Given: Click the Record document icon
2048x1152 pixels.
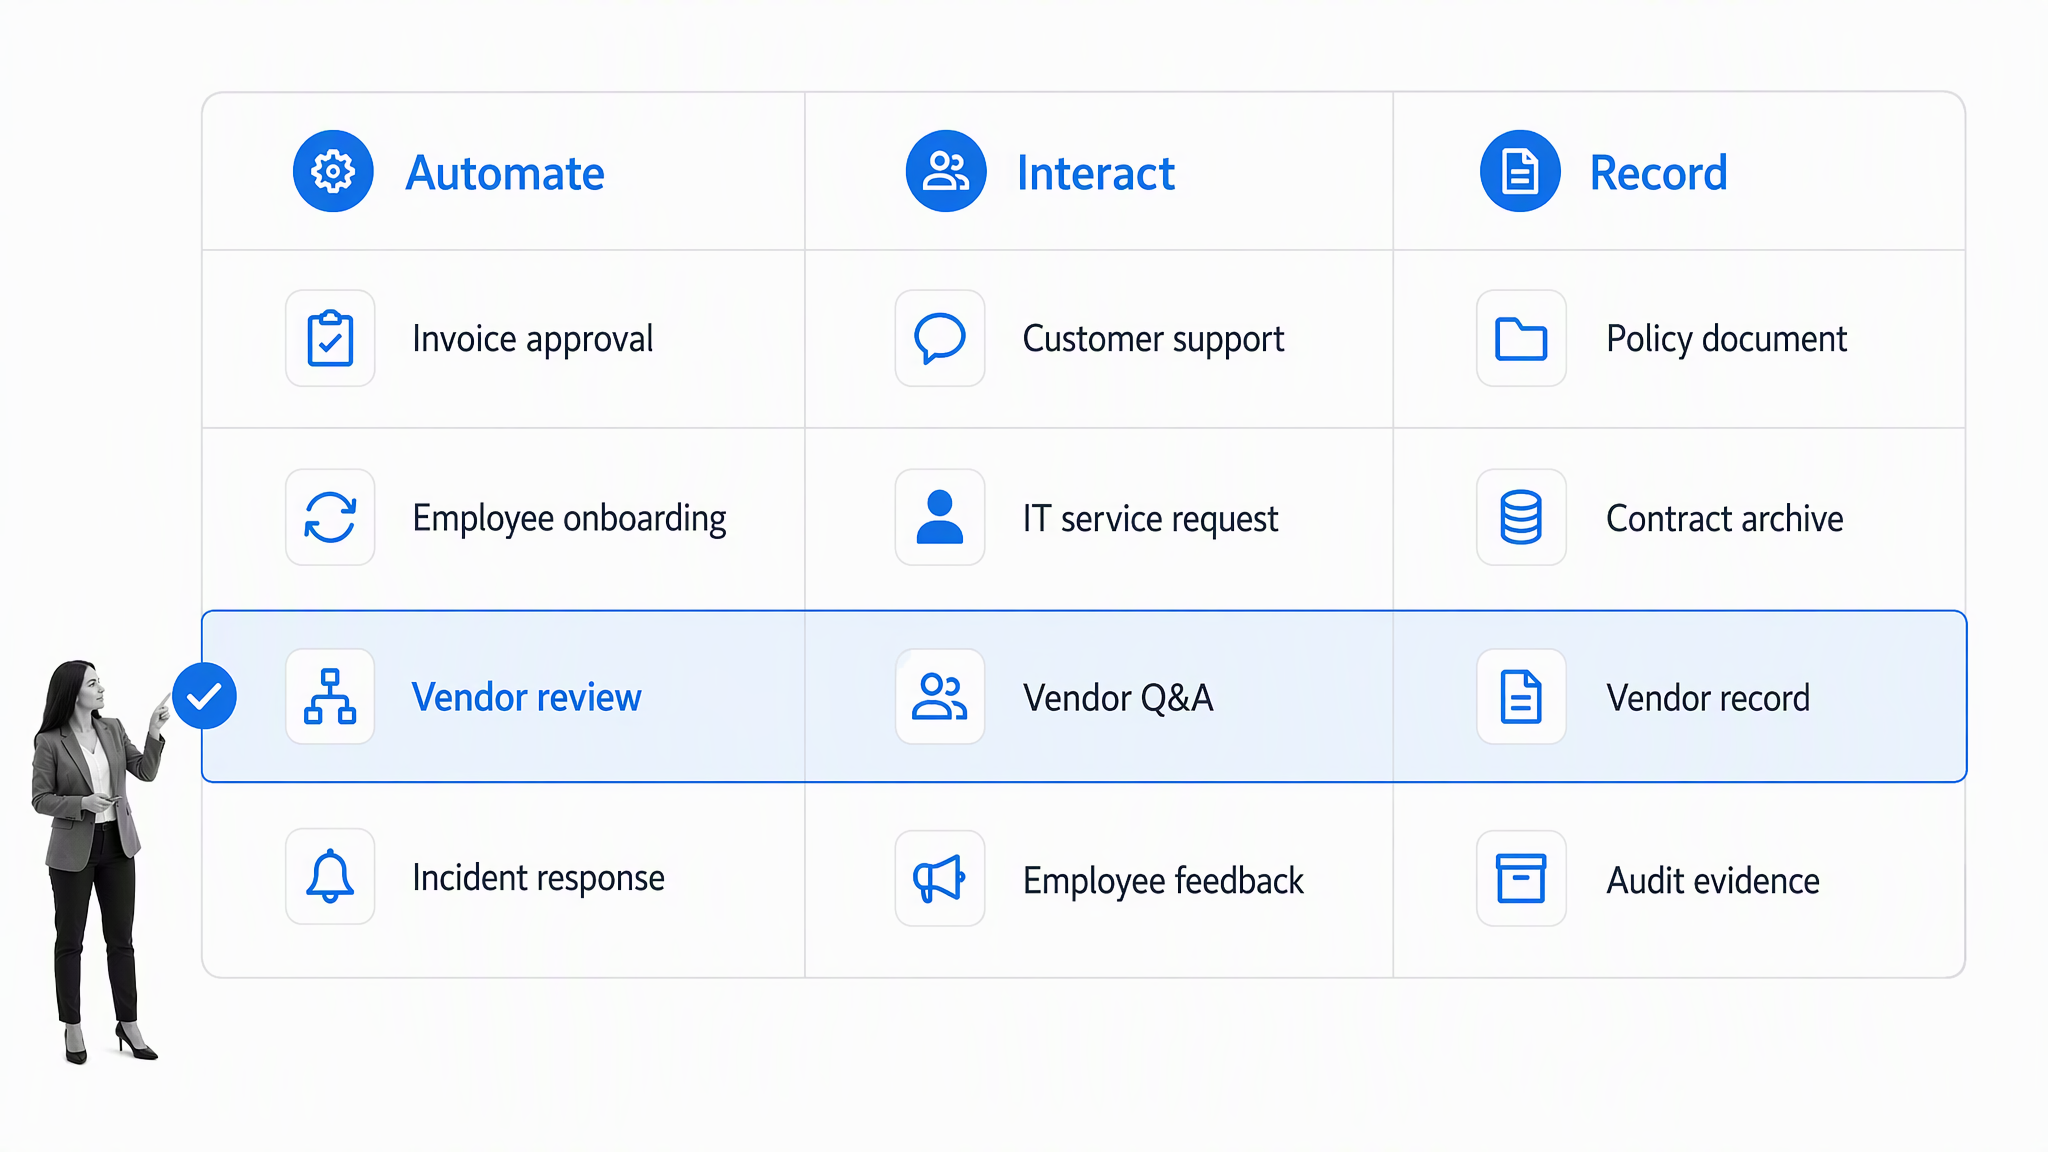Looking at the screenshot, I should (x=1520, y=171).
